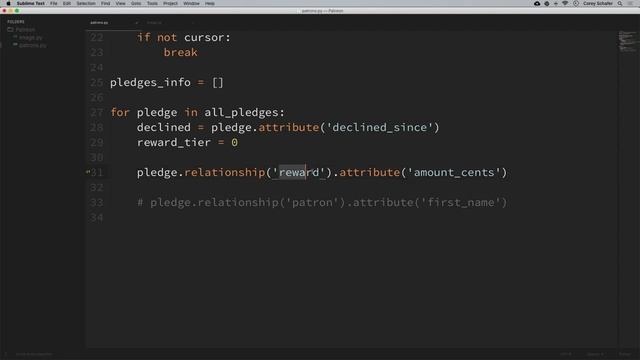Click the round icon beside the cloud icon

point(547,3)
